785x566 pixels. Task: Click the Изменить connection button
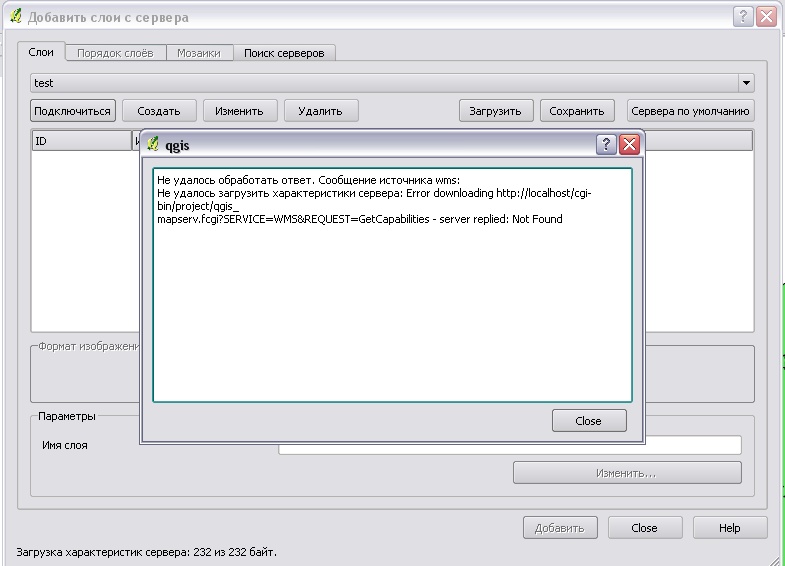239,111
